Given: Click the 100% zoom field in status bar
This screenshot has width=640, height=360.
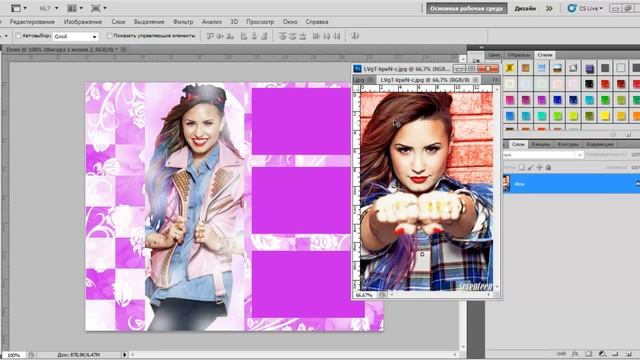Looking at the screenshot, I should pos(13,355).
